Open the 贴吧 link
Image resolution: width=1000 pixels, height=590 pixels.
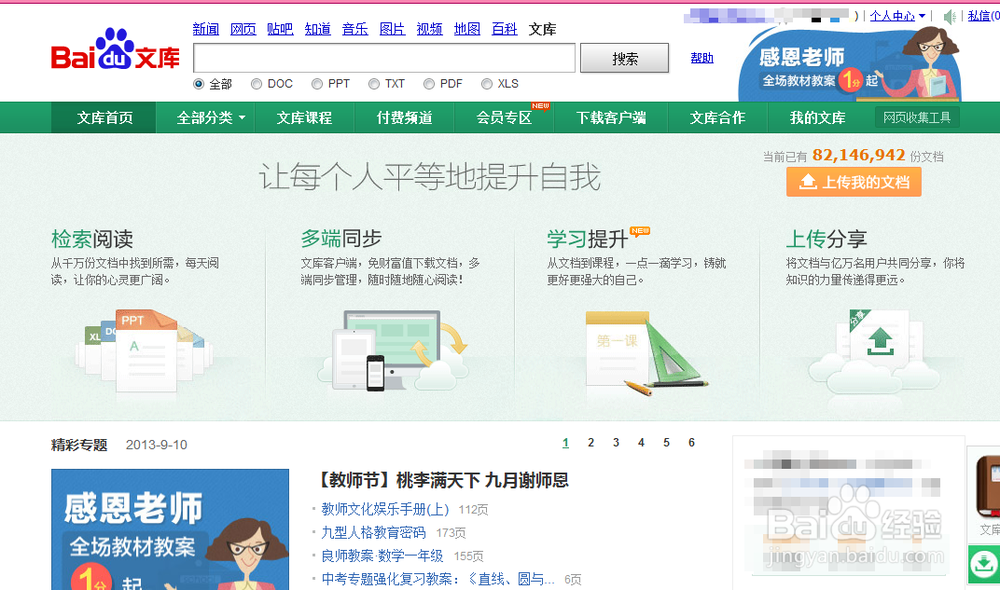(x=280, y=29)
